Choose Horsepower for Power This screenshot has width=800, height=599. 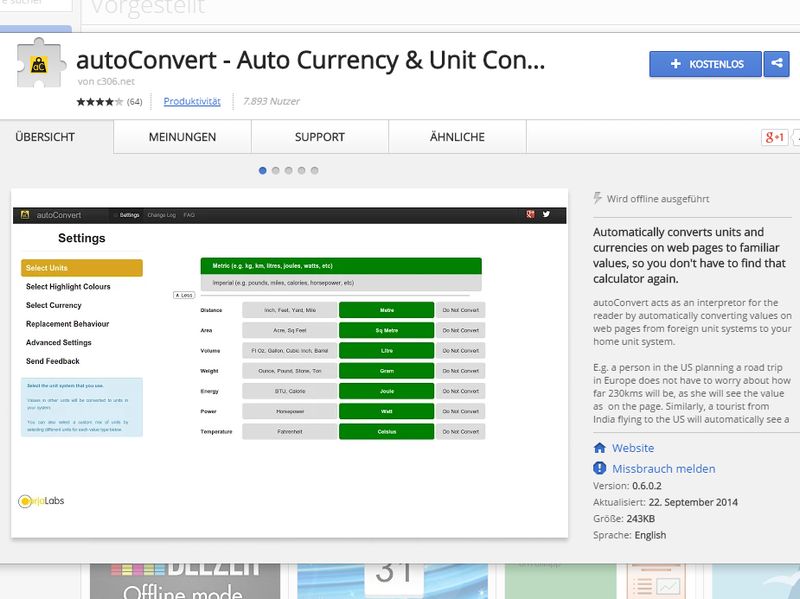pos(290,411)
